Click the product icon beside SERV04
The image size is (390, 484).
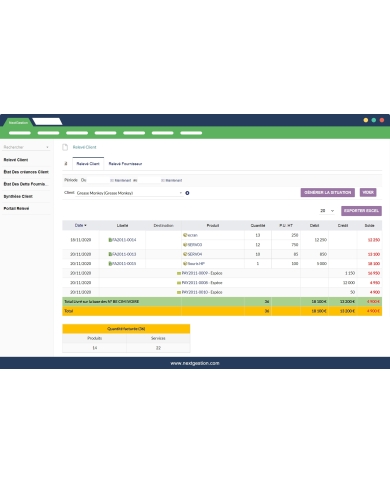click(x=185, y=254)
